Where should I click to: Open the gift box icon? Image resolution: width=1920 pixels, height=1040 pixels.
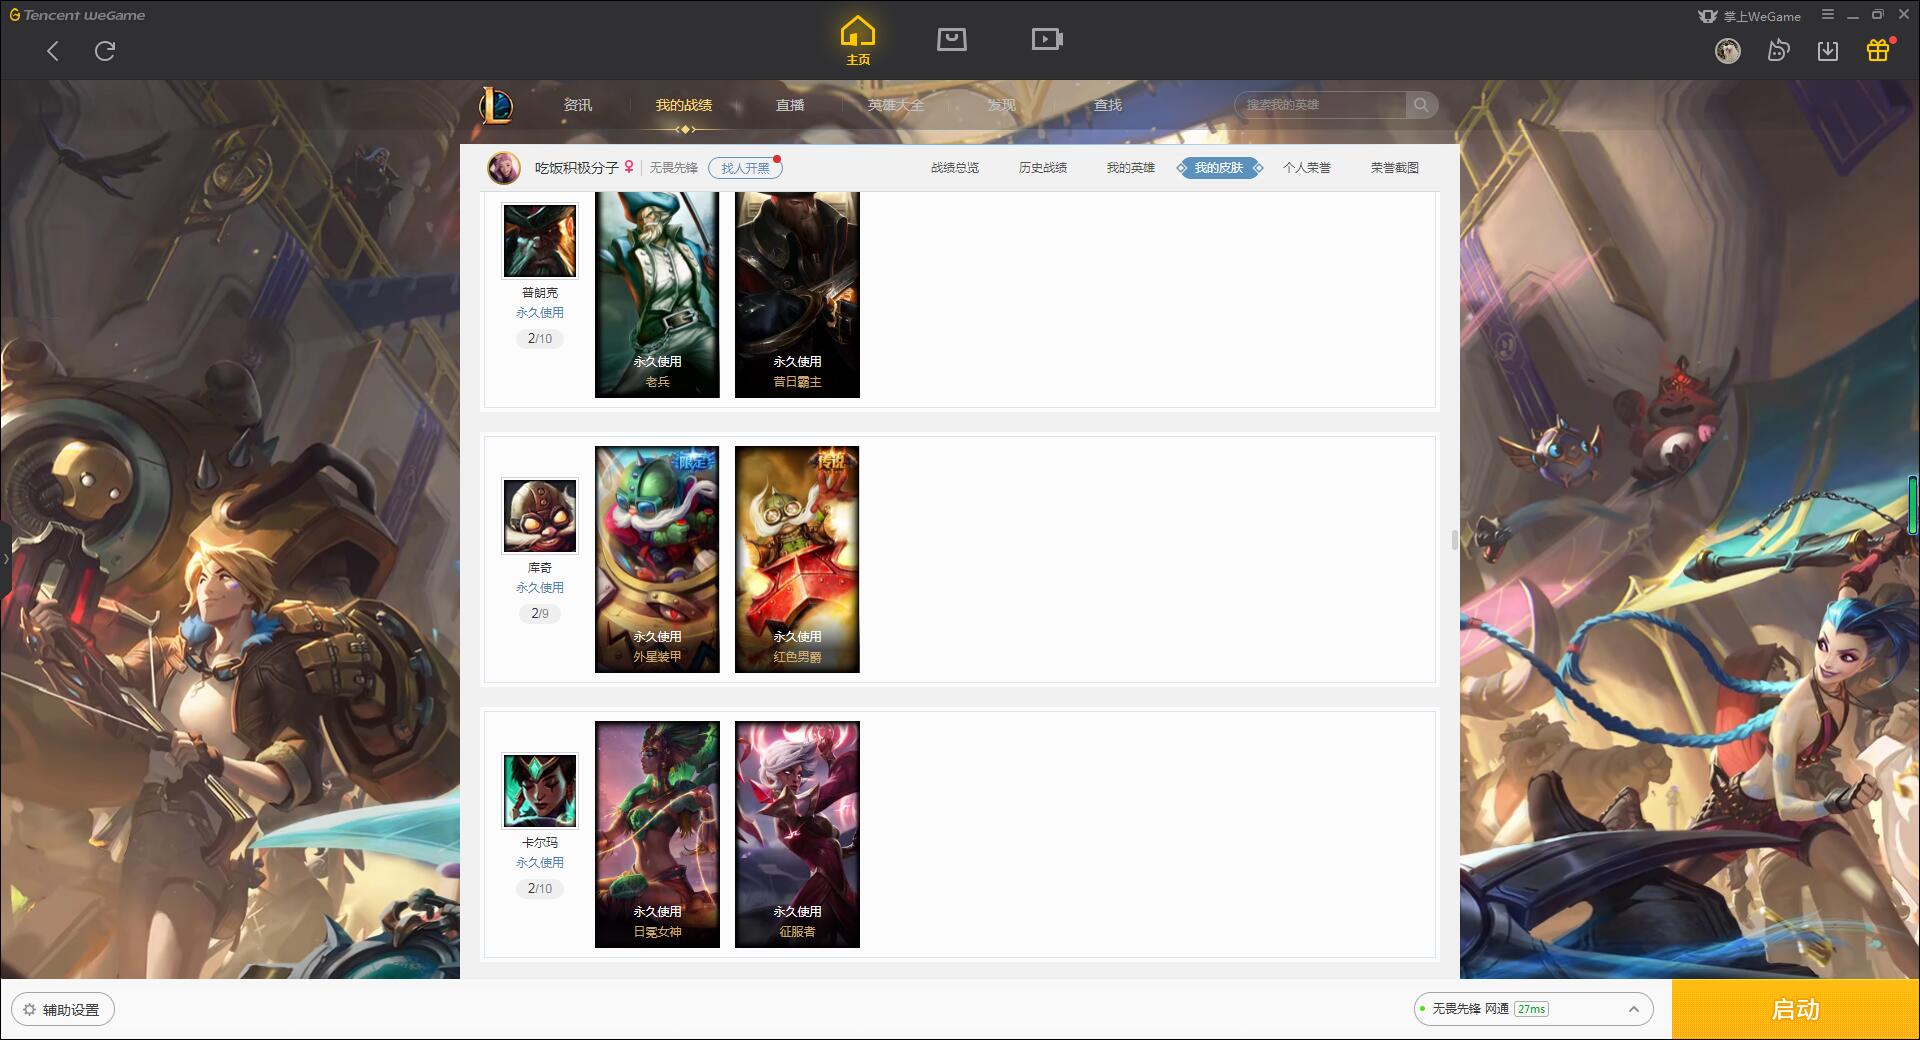pos(1878,51)
